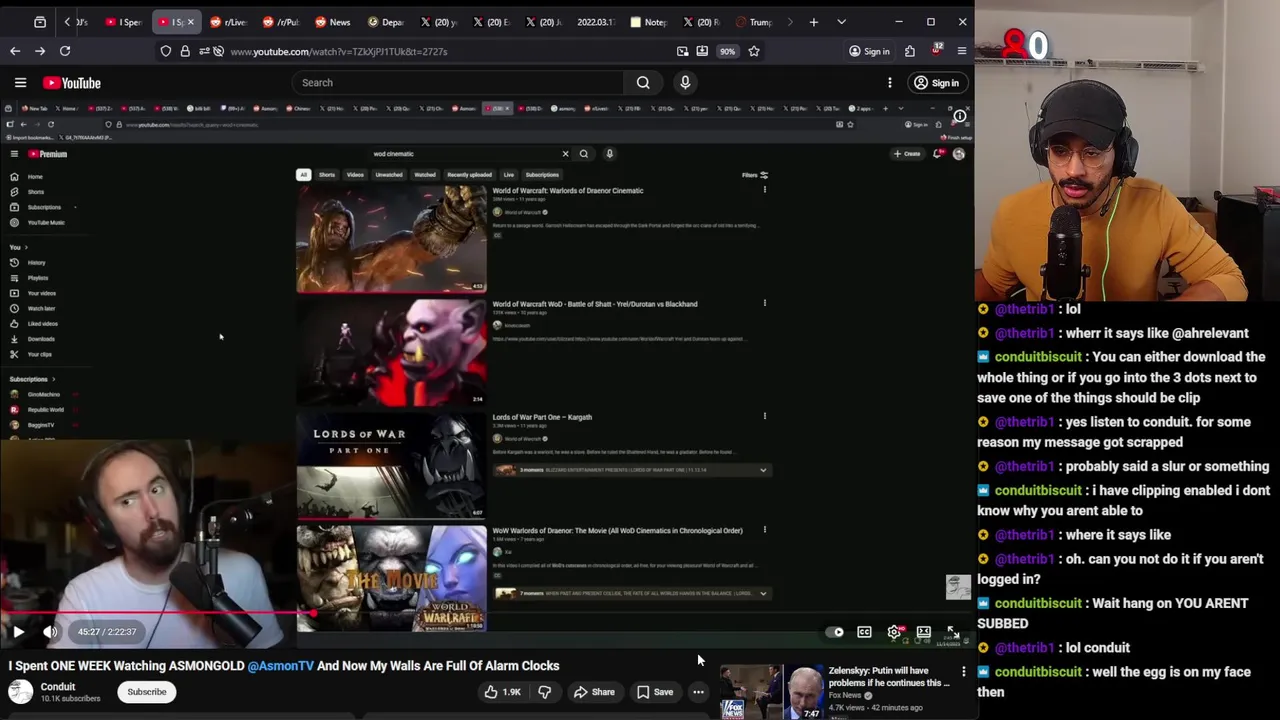The image size is (1280, 720).
Task: Show site security padlock info
Action: coord(185,51)
